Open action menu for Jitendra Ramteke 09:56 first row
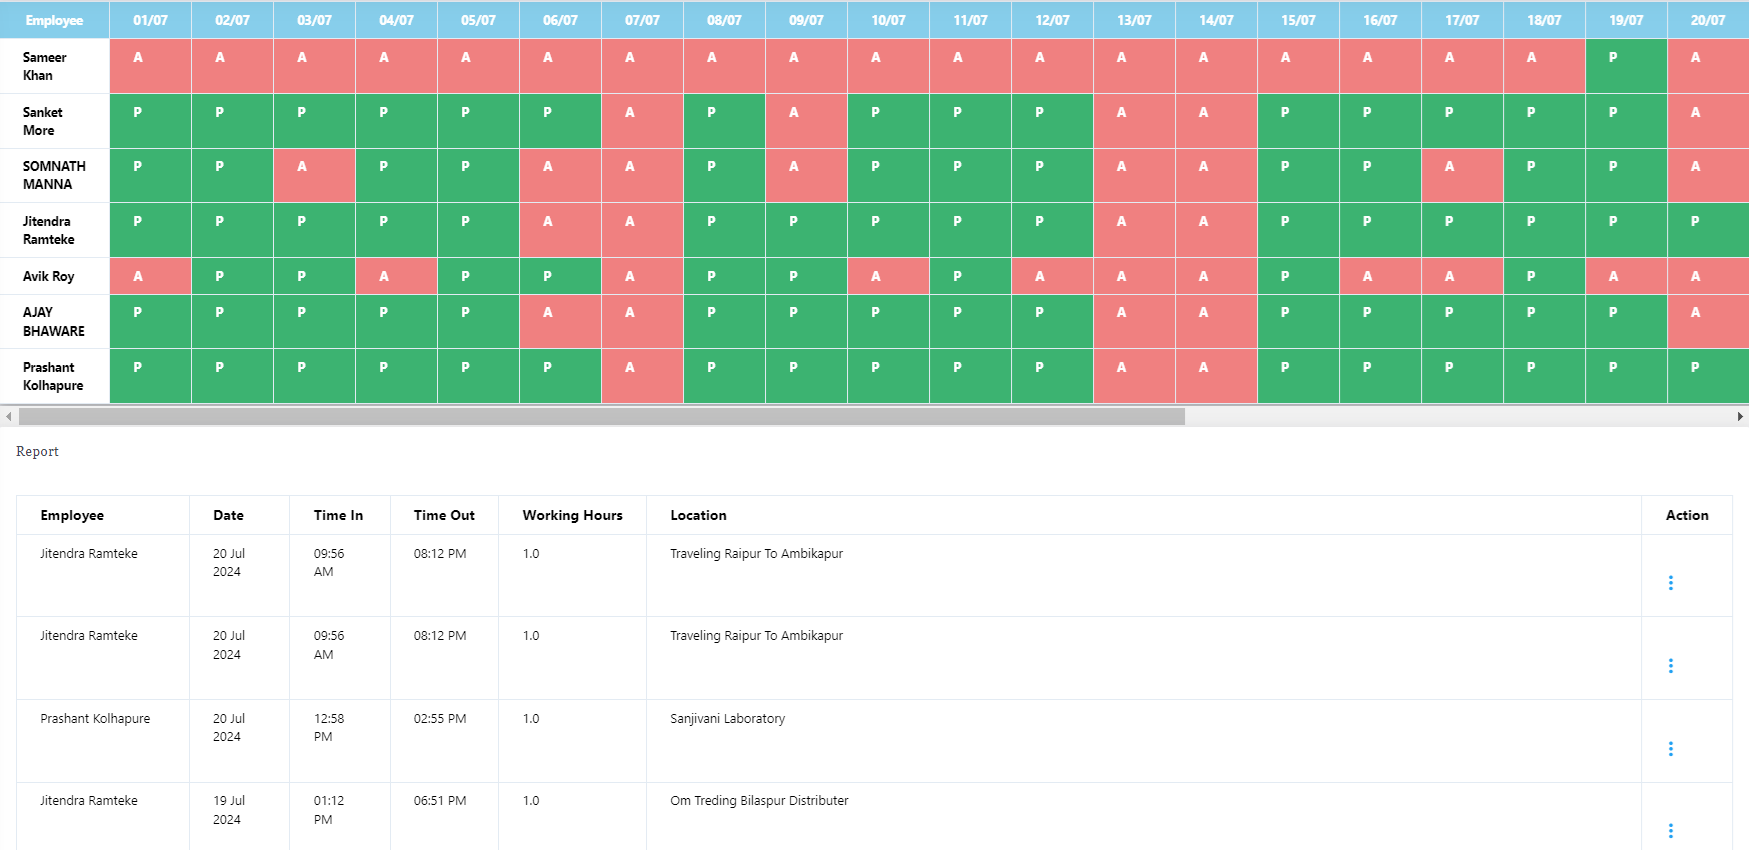Image resolution: width=1749 pixels, height=850 pixels. (x=1670, y=583)
